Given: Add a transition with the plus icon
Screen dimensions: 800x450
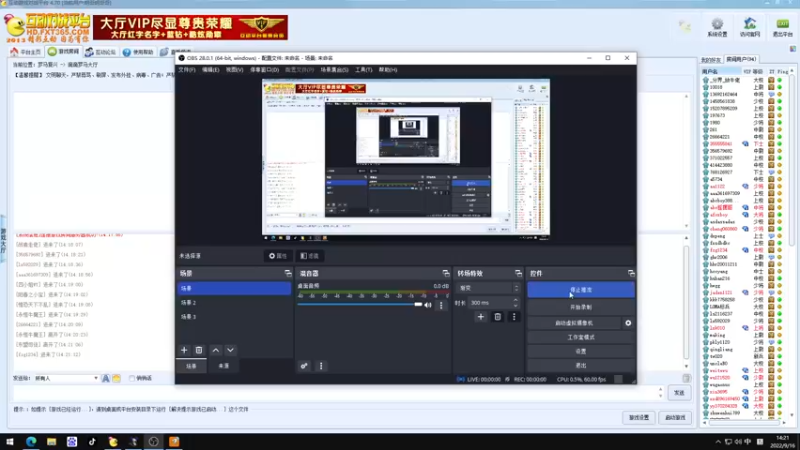Looking at the screenshot, I should point(481,317).
